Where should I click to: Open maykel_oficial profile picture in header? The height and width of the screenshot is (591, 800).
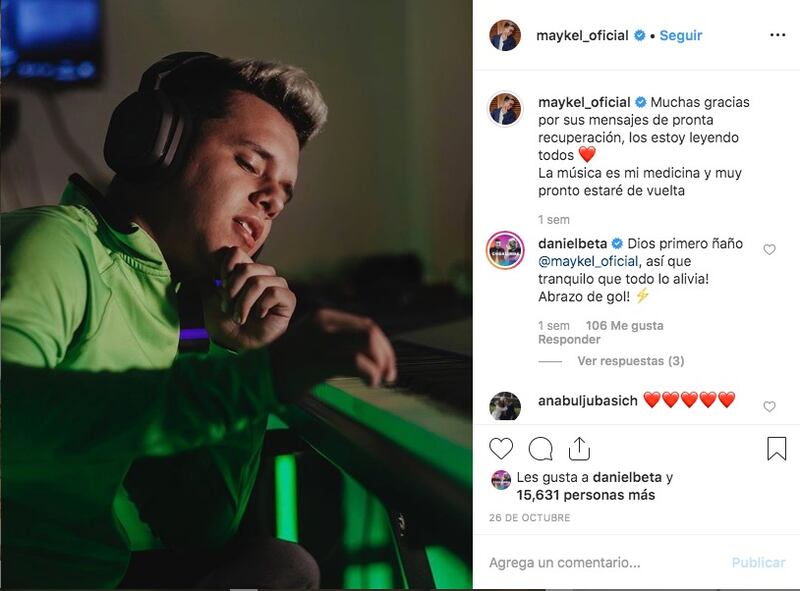(505, 35)
